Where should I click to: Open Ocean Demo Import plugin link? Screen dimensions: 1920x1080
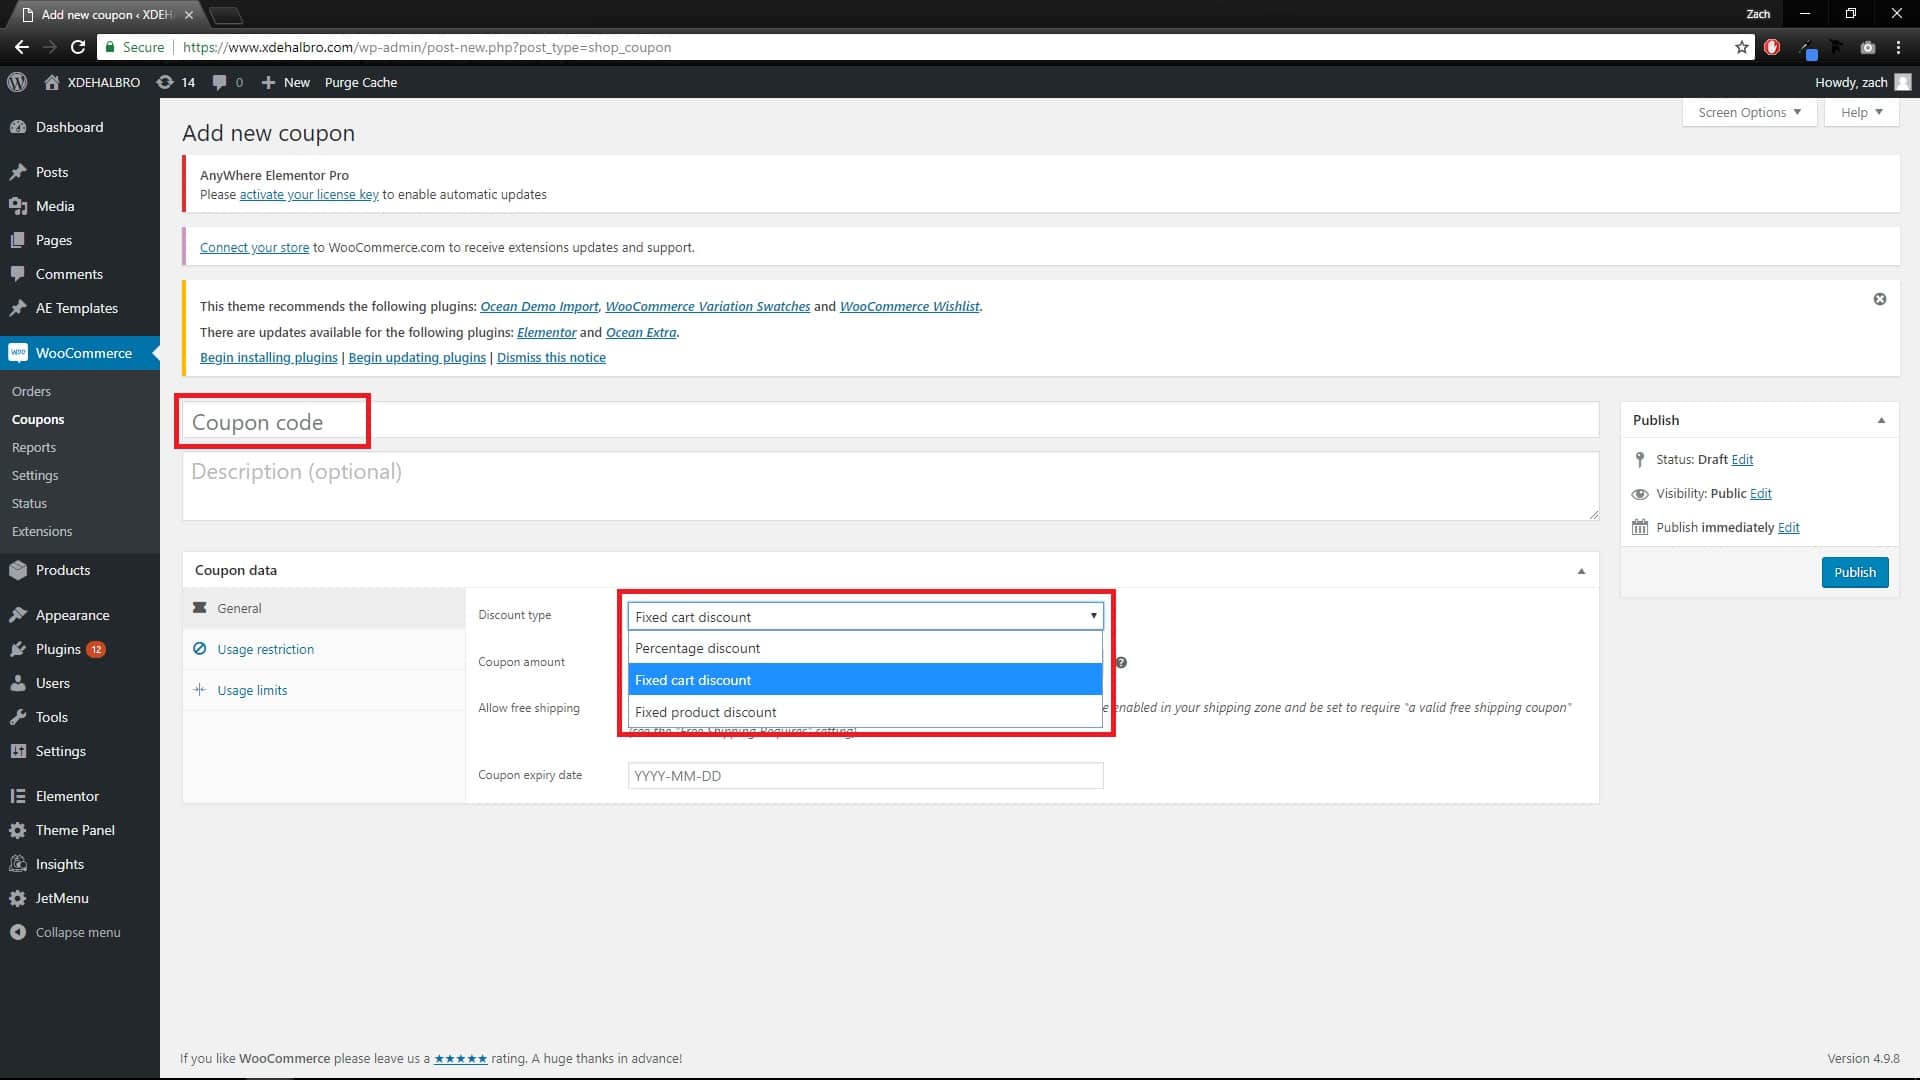click(539, 306)
